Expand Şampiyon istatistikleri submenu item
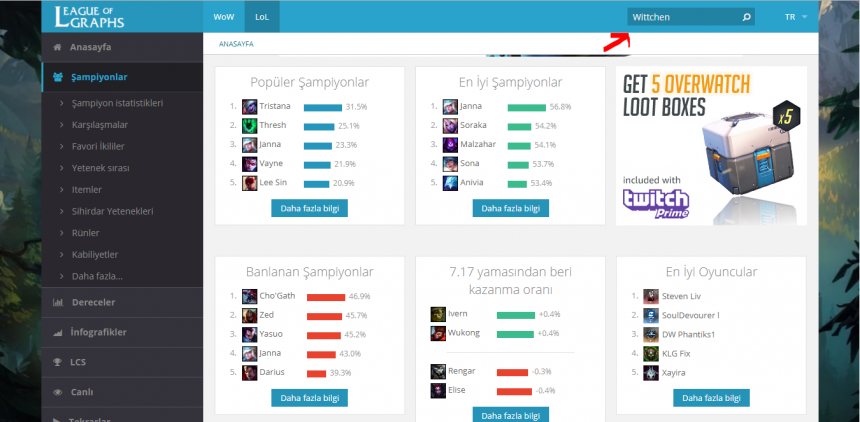 (x=117, y=103)
